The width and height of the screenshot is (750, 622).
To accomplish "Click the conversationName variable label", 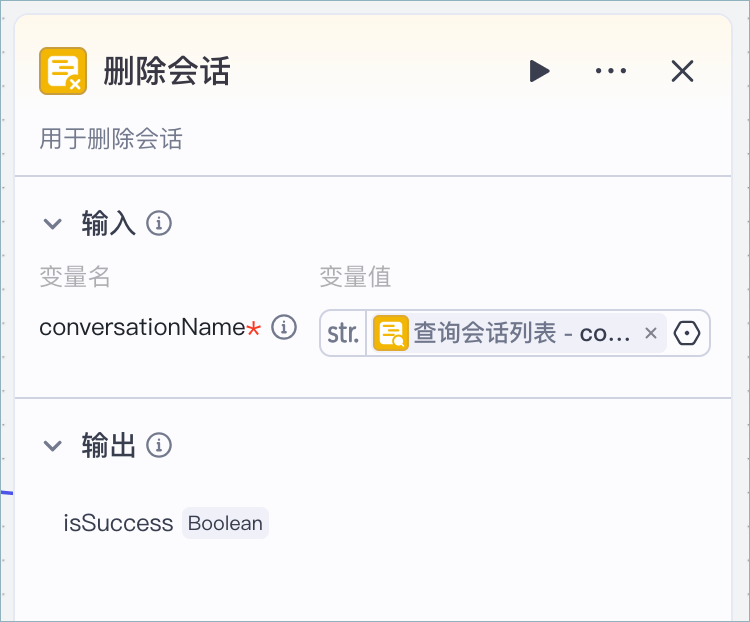I will pyautogui.click(x=142, y=328).
